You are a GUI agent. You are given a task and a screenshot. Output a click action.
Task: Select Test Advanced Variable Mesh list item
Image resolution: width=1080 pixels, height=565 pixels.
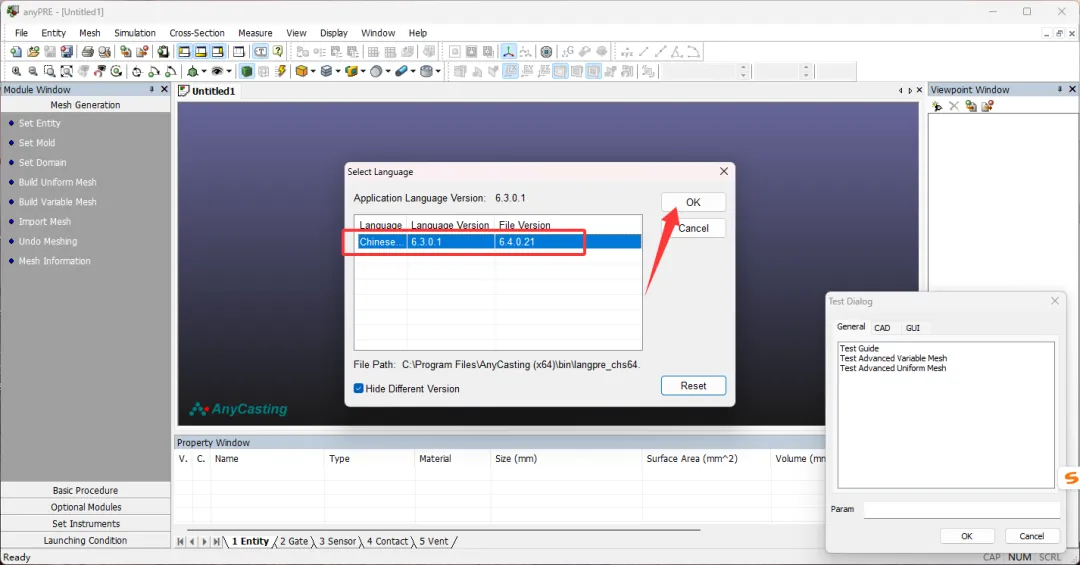[893, 358]
